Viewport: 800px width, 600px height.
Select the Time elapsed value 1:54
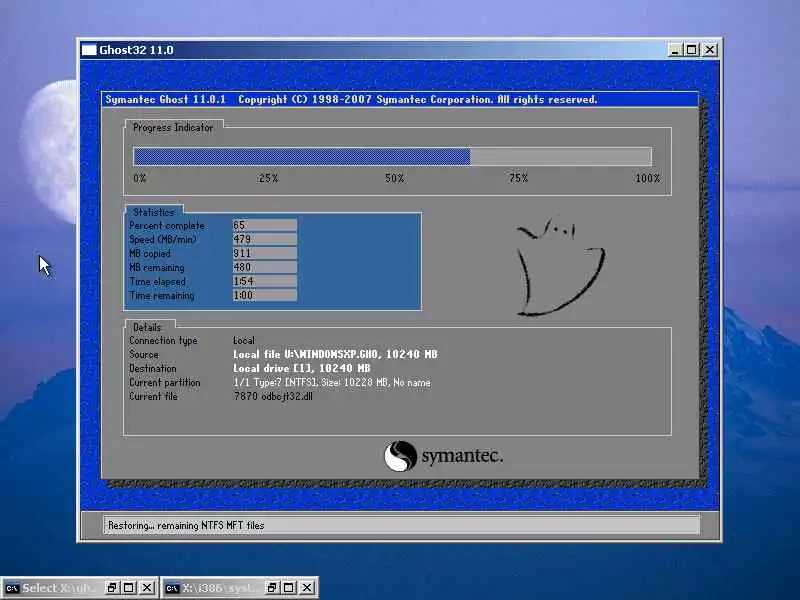pos(265,281)
